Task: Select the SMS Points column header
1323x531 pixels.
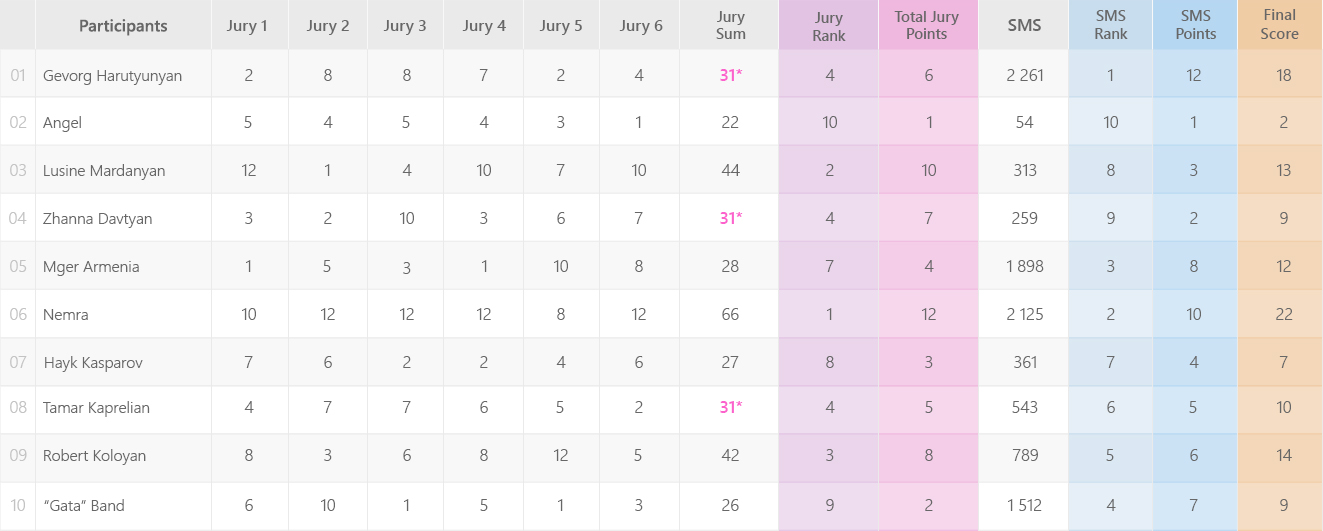Action: 1195,26
